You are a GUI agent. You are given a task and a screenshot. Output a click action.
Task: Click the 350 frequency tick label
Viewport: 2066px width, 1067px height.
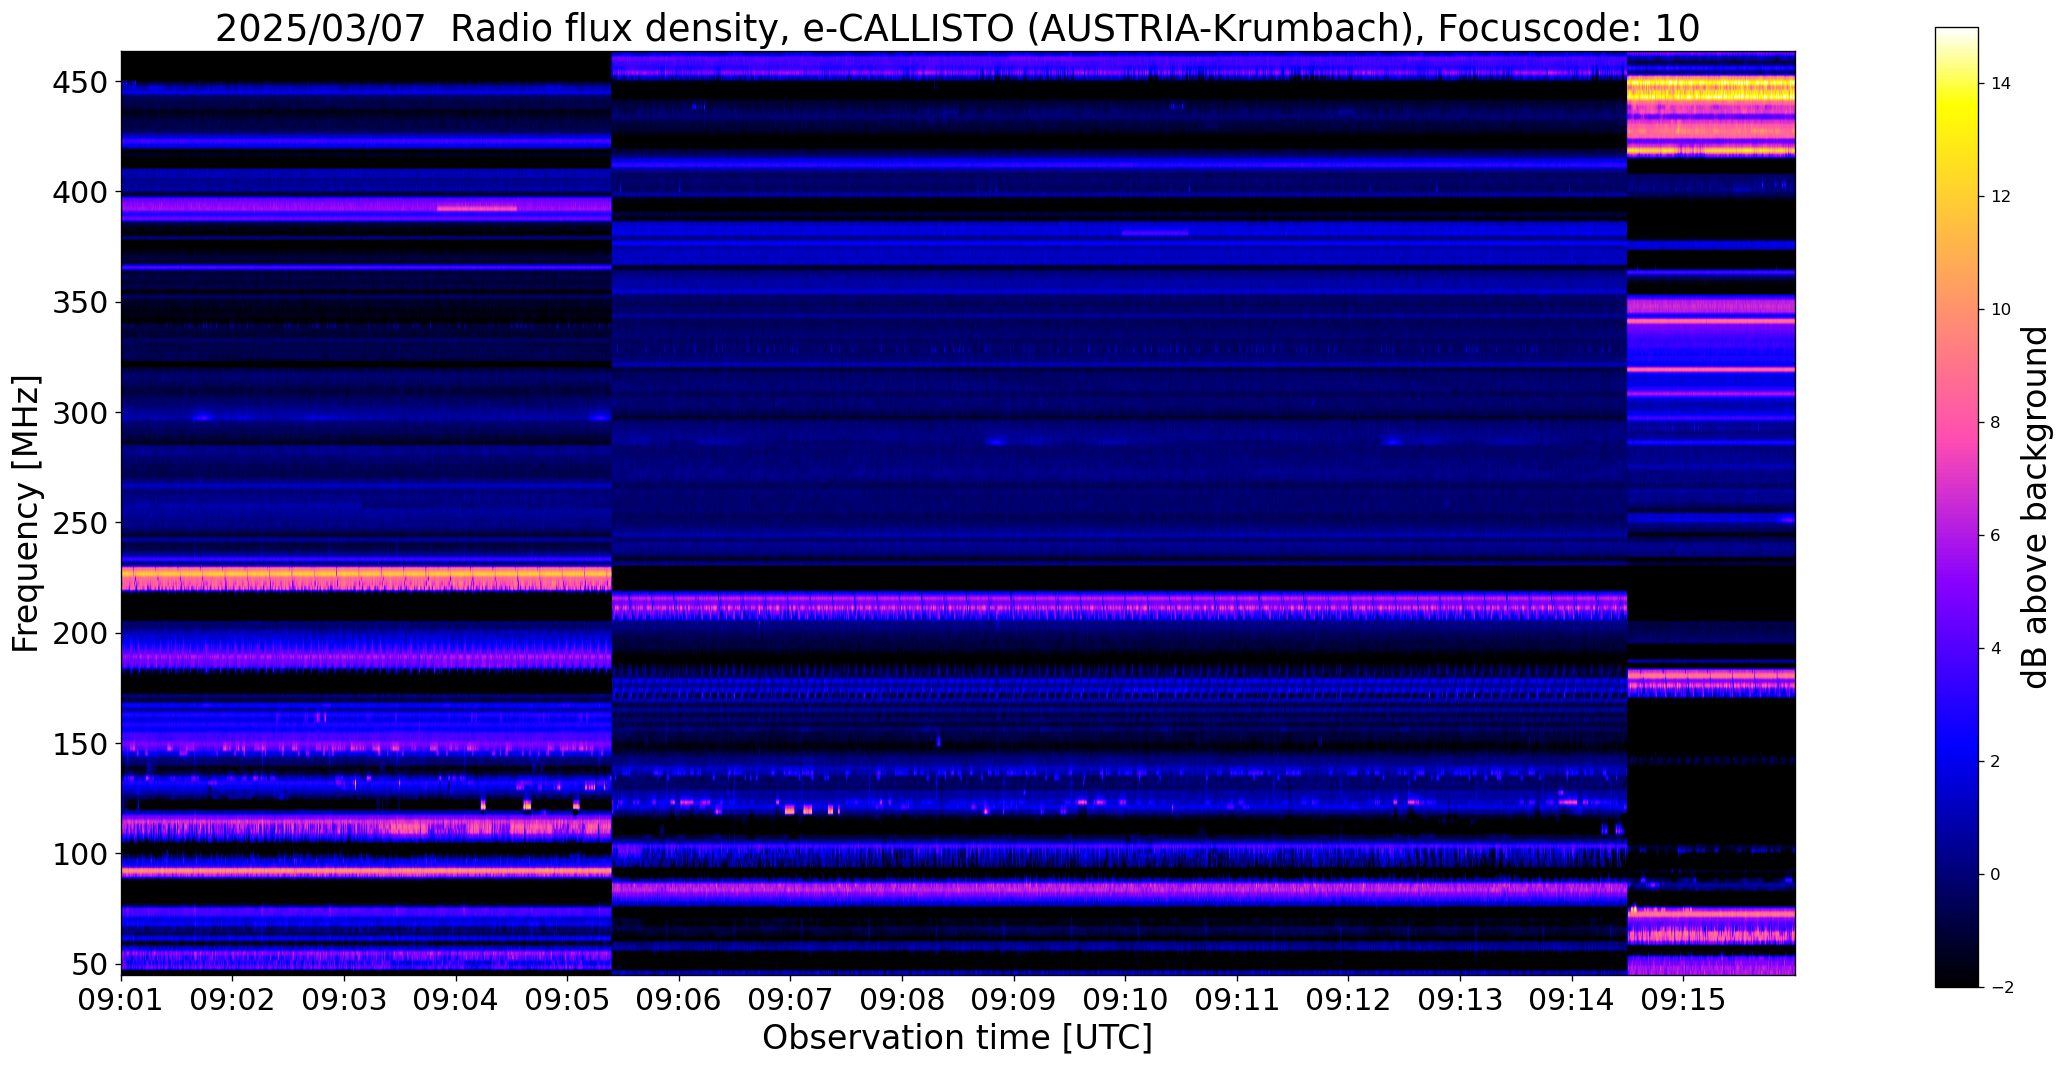[x=79, y=302]
